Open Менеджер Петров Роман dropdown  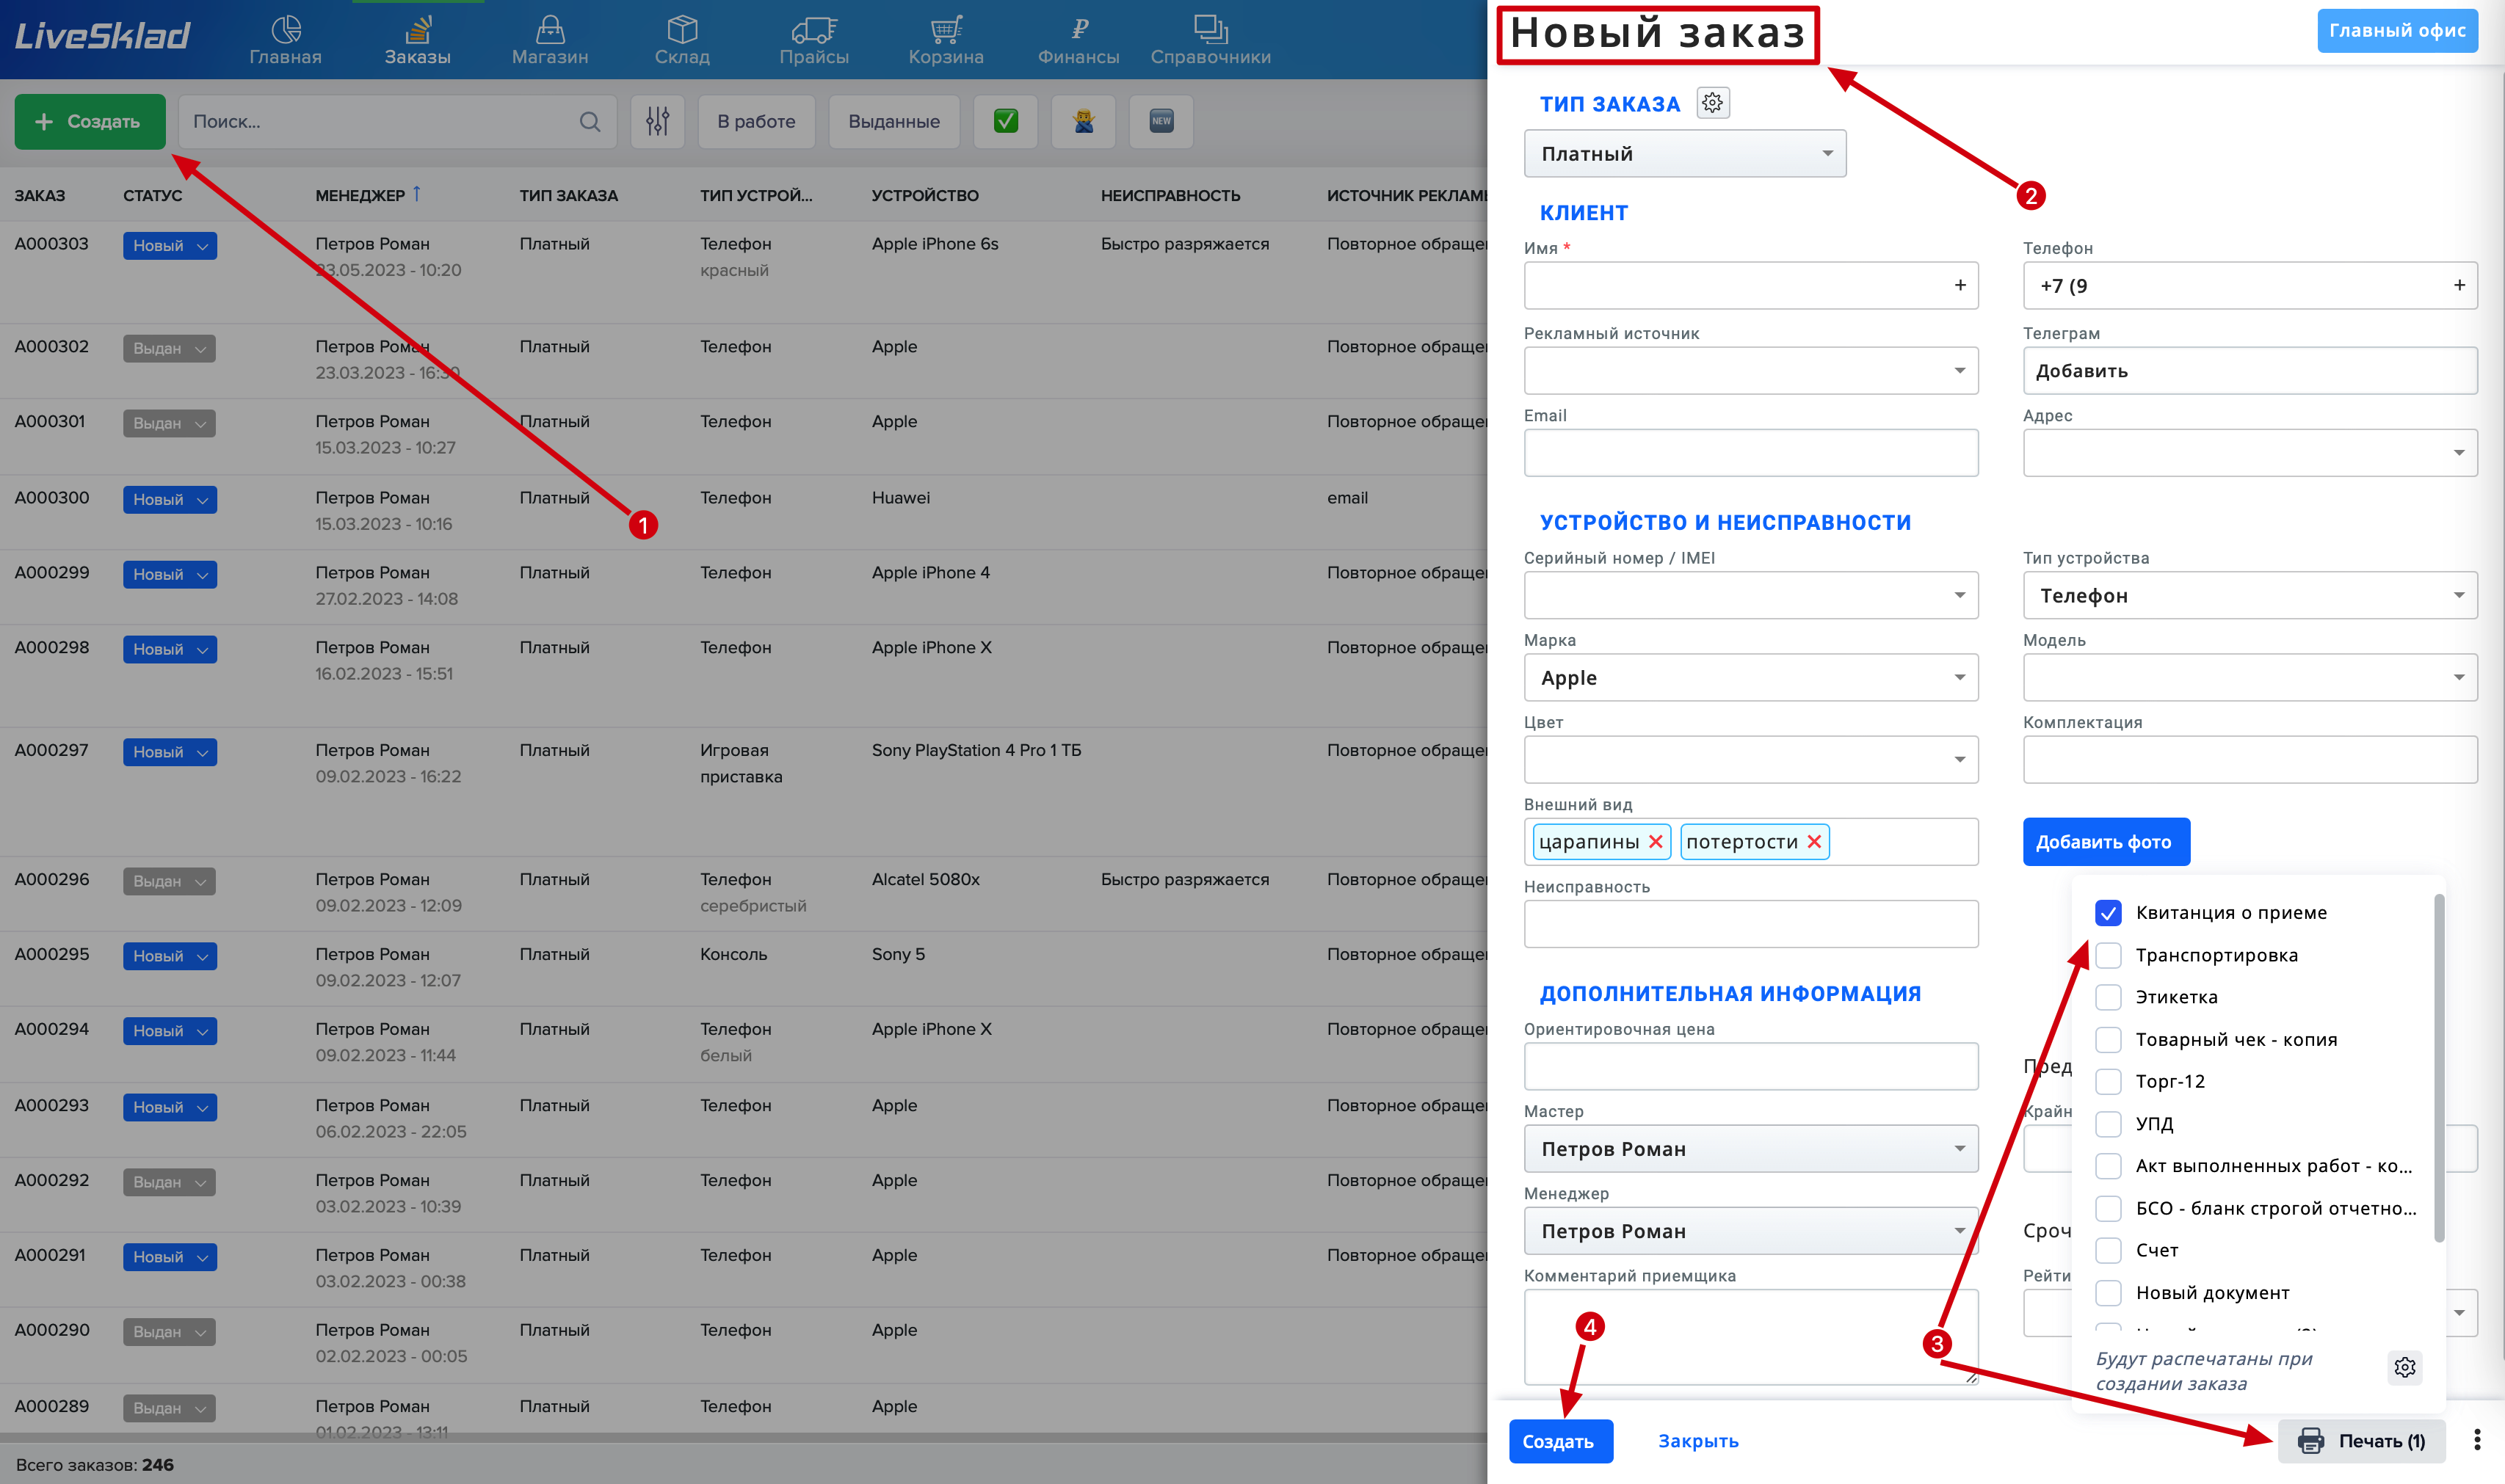[x=1750, y=1231]
